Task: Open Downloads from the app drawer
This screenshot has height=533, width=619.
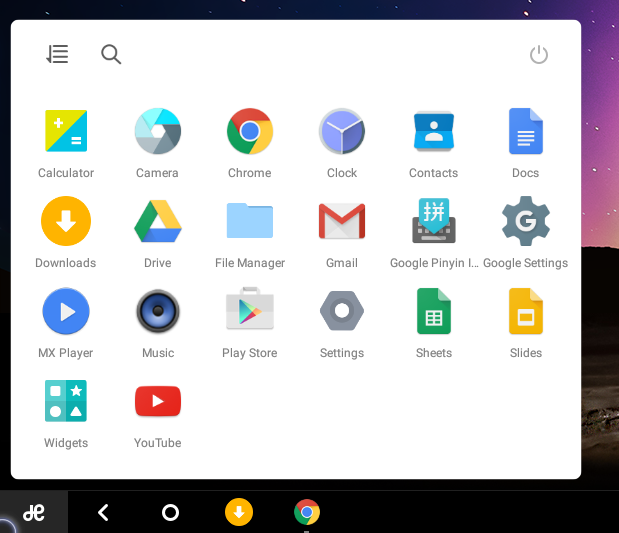Action: click(66, 221)
